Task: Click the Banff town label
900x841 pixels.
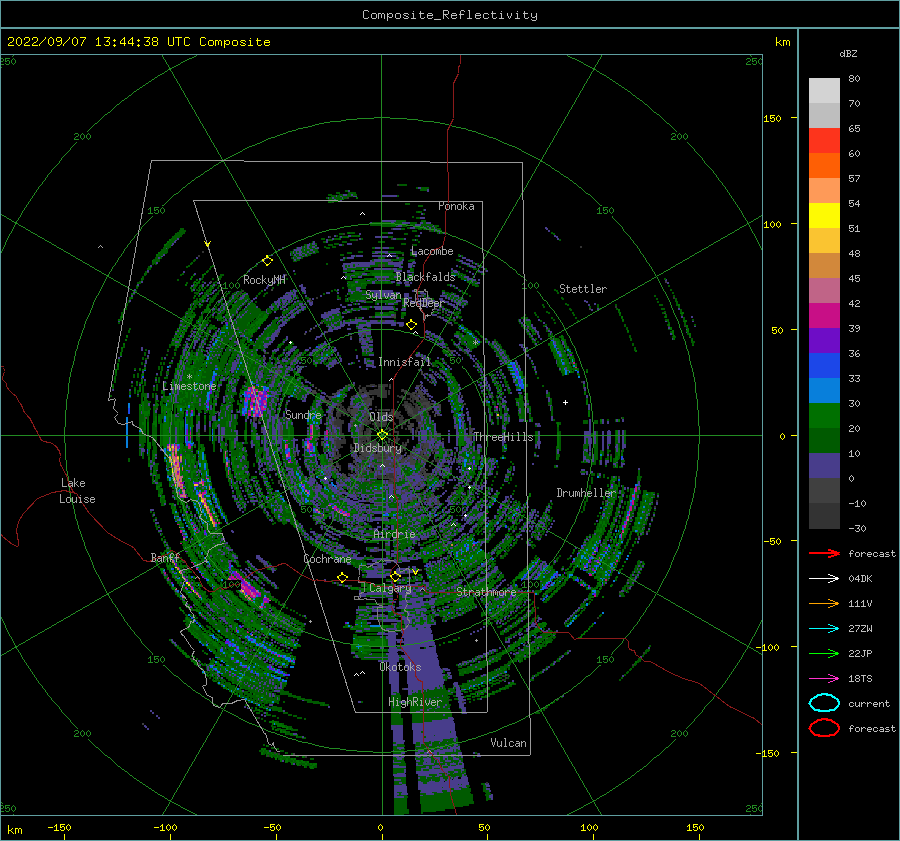Action: coord(165,557)
